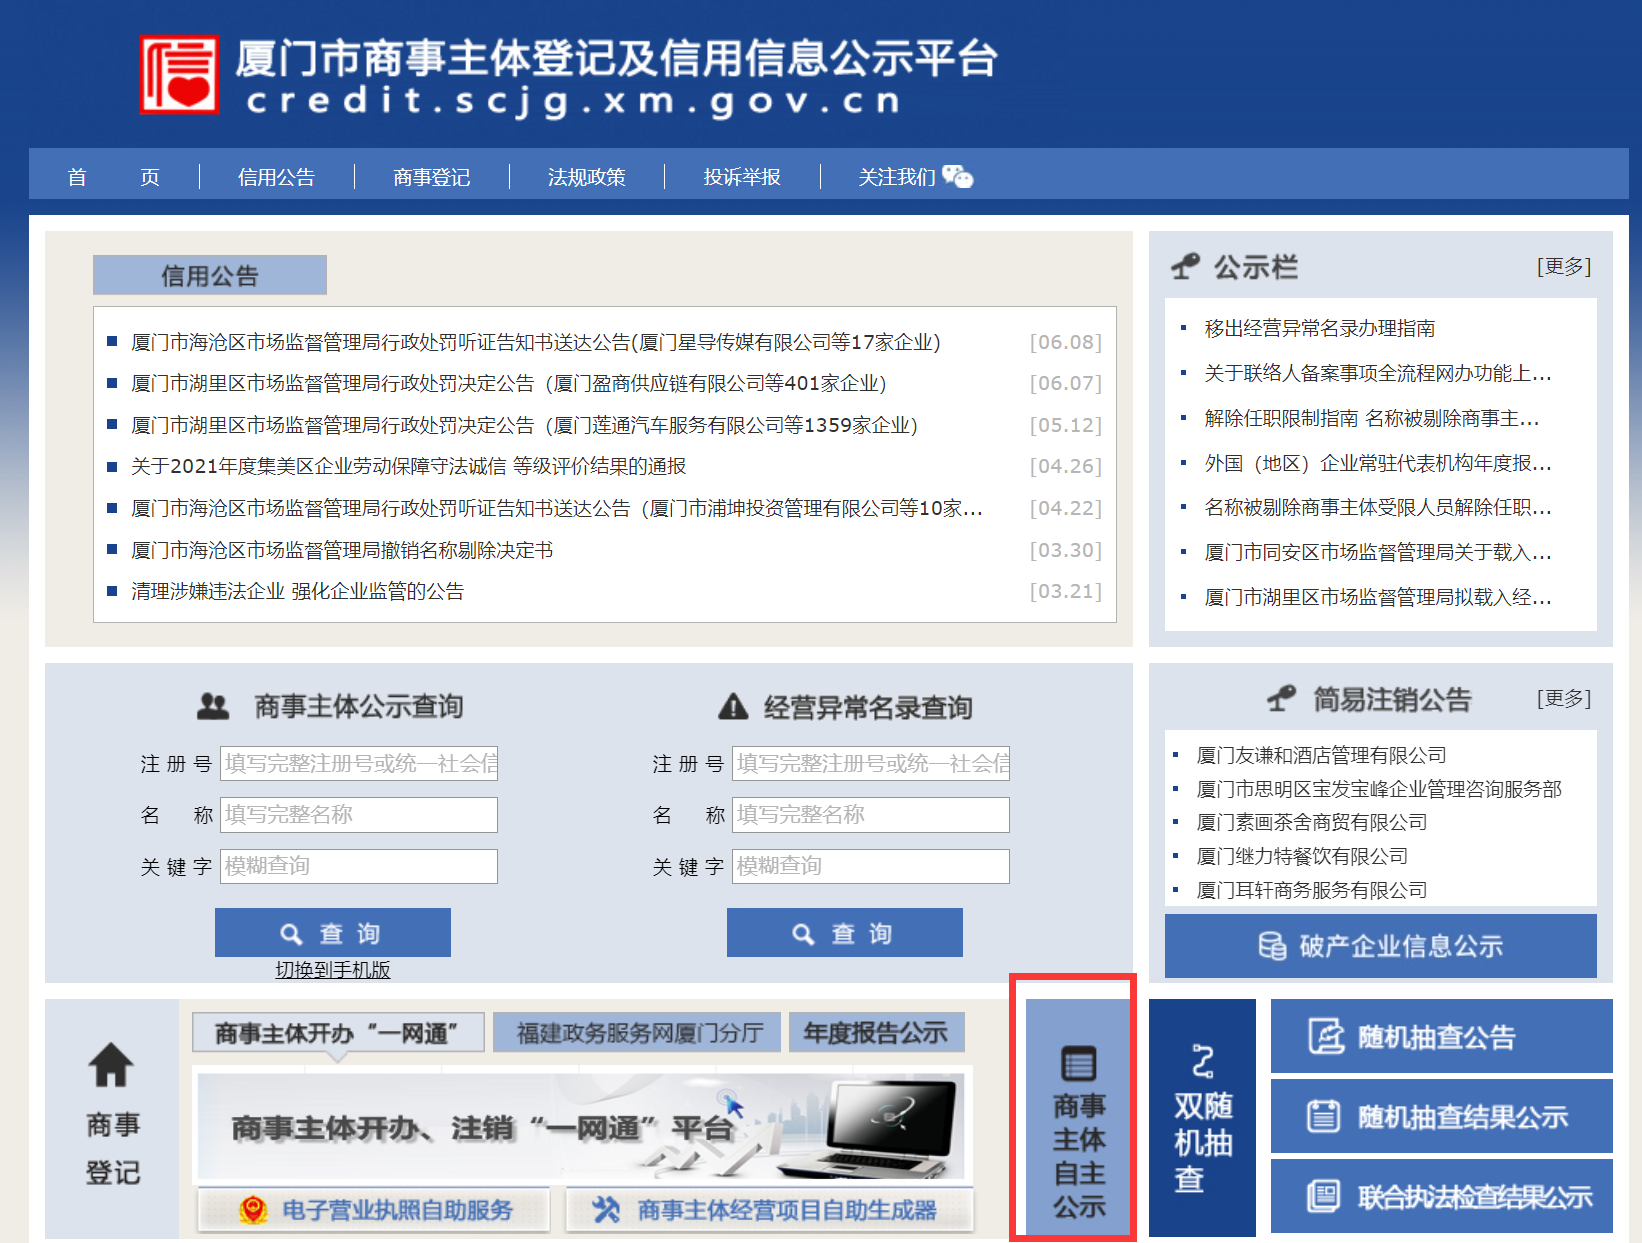Click the red 信 credit platform logo
Image resolution: width=1642 pixels, height=1243 pixels.
pos(179,75)
